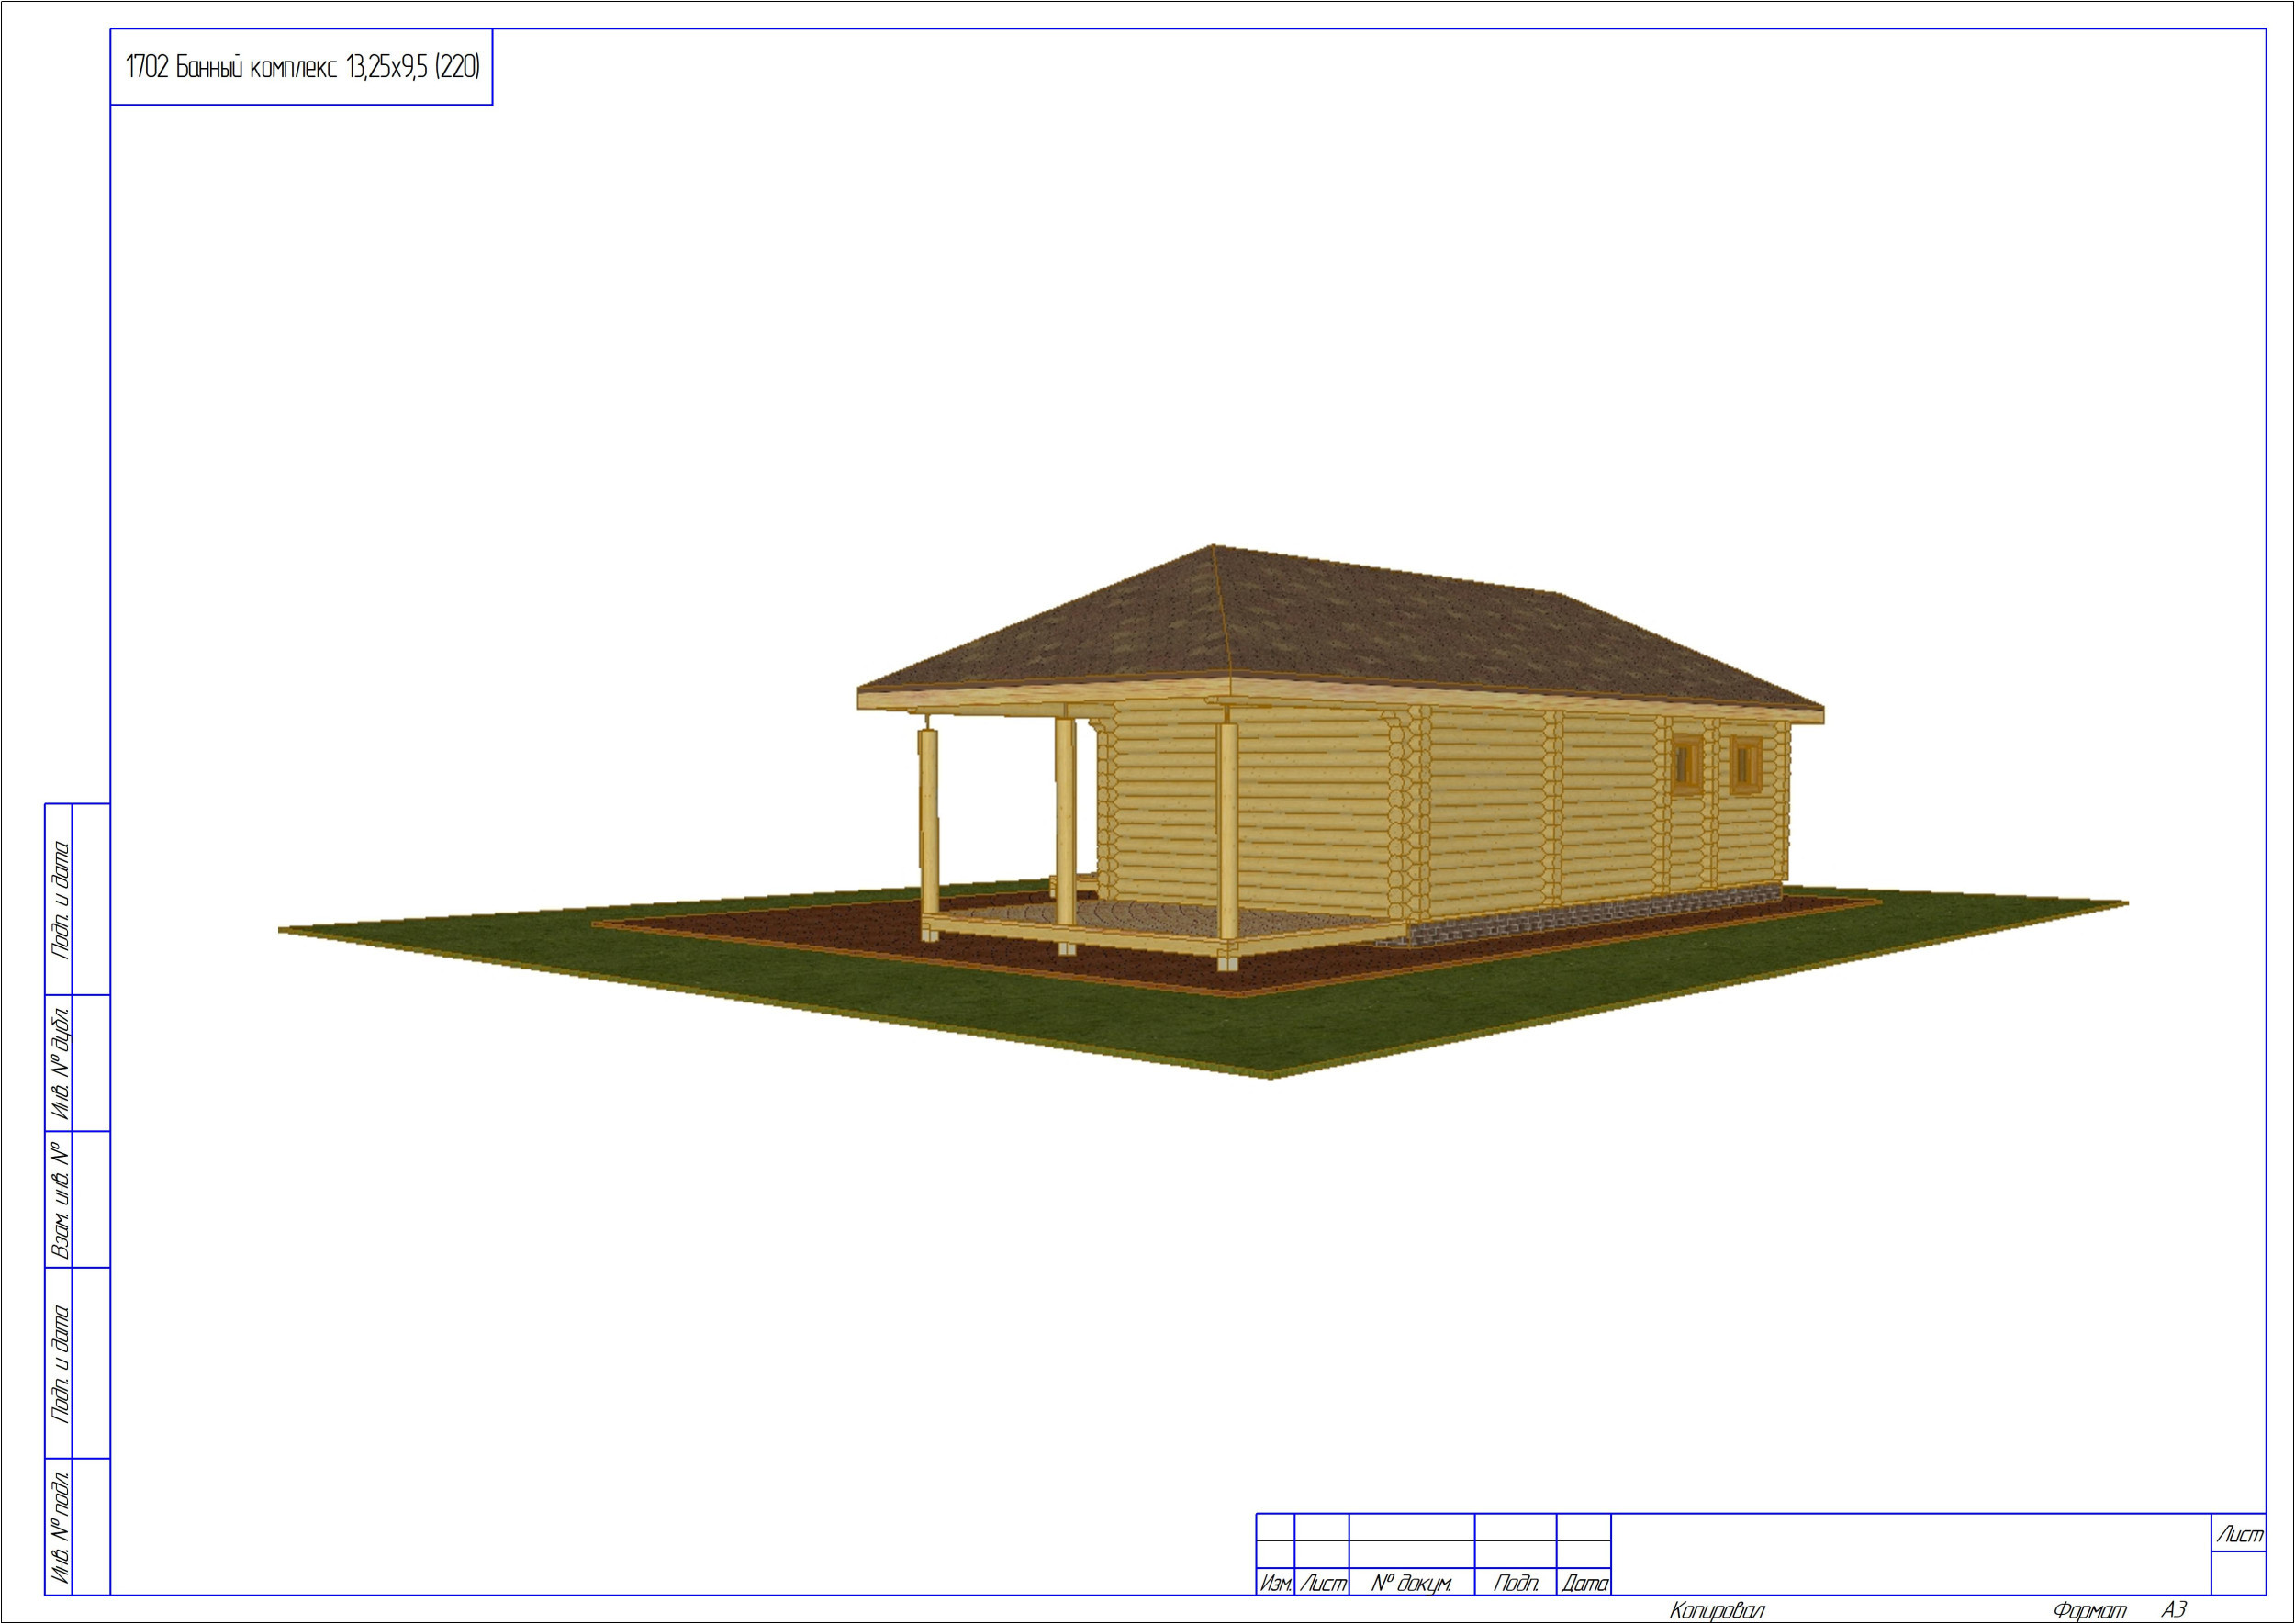The image size is (2295, 1624).
Task: Click the right window on log wall
Action: click(1747, 766)
